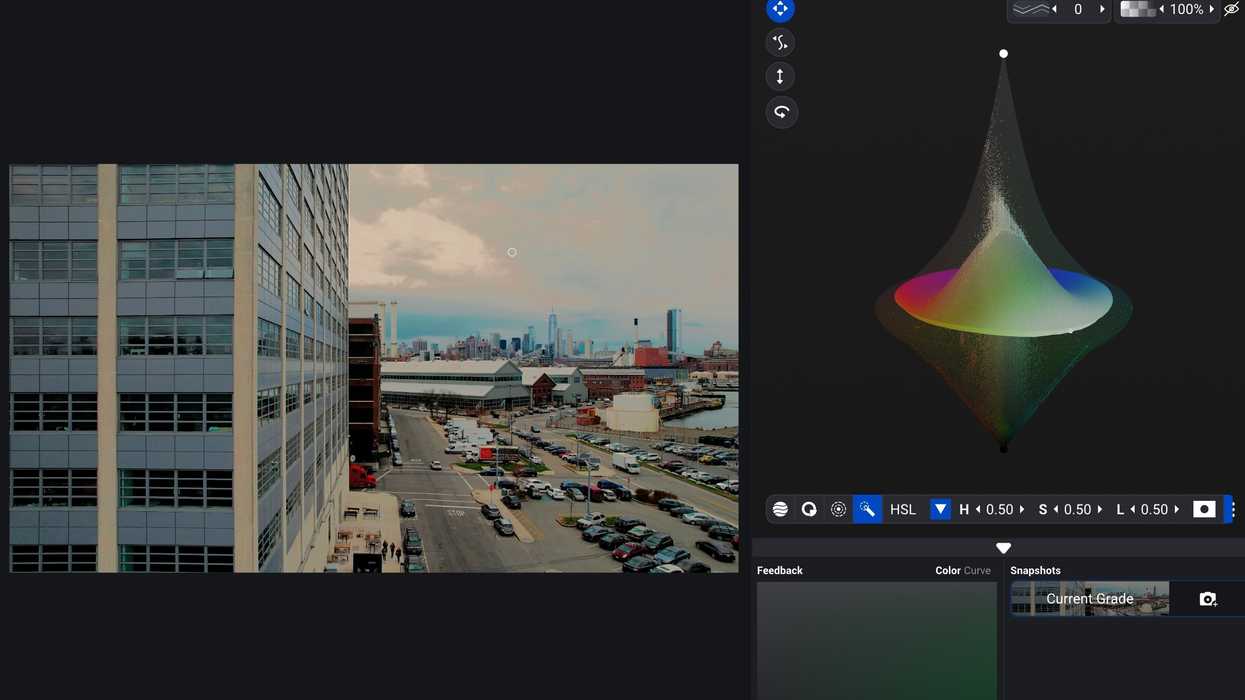Open the three-dot more options menu
This screenshot has width=1245, height=700.
pyautogui.click(x=1233, y=509)
